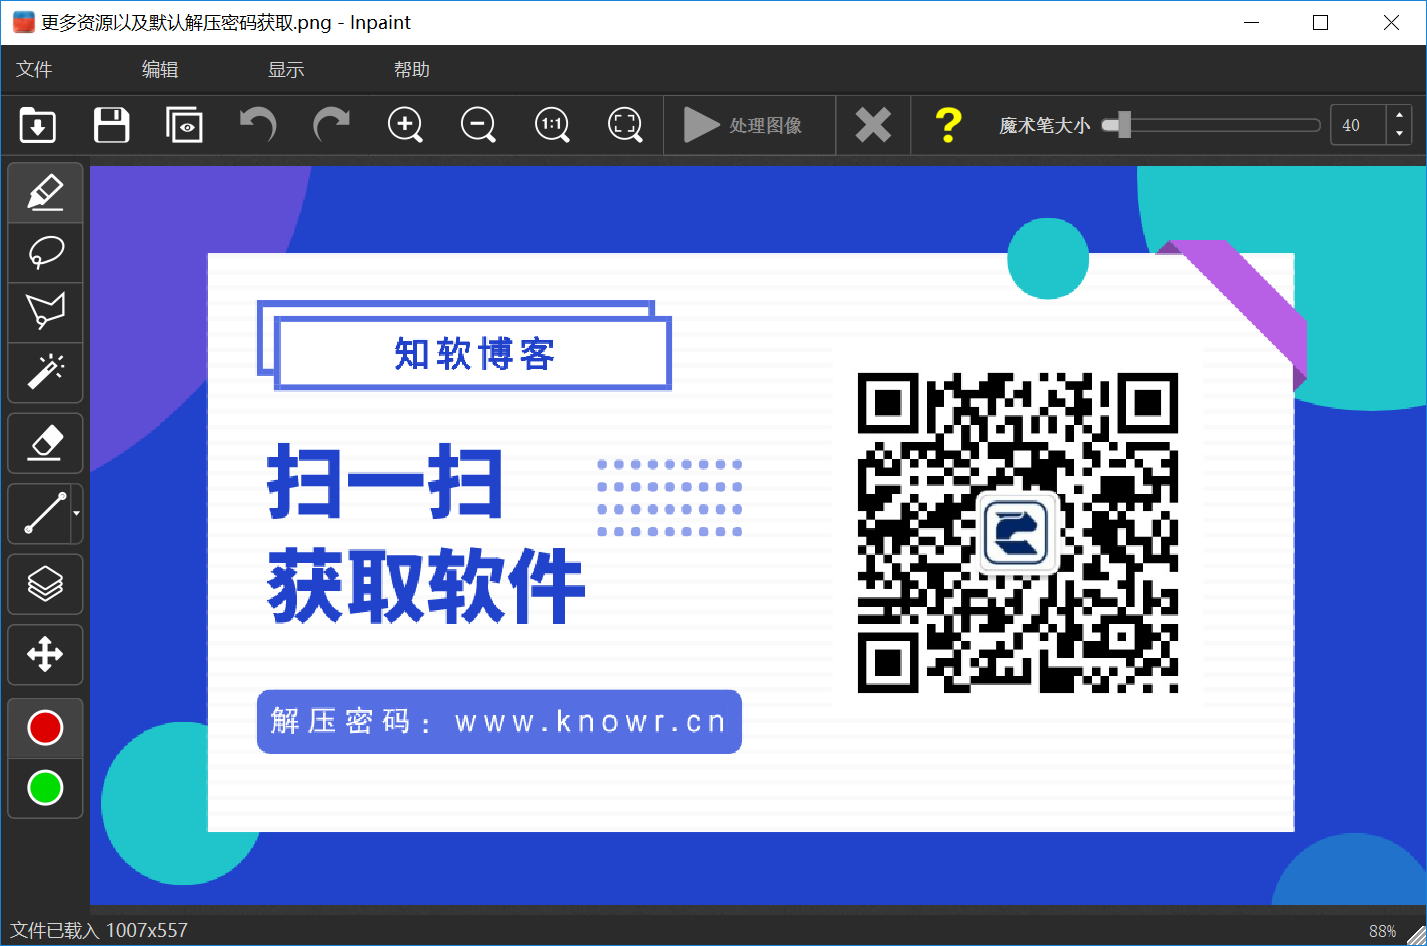Select the Lasso selection tool
Viewport: 1427px width, 946px height.
click(45, 252)
